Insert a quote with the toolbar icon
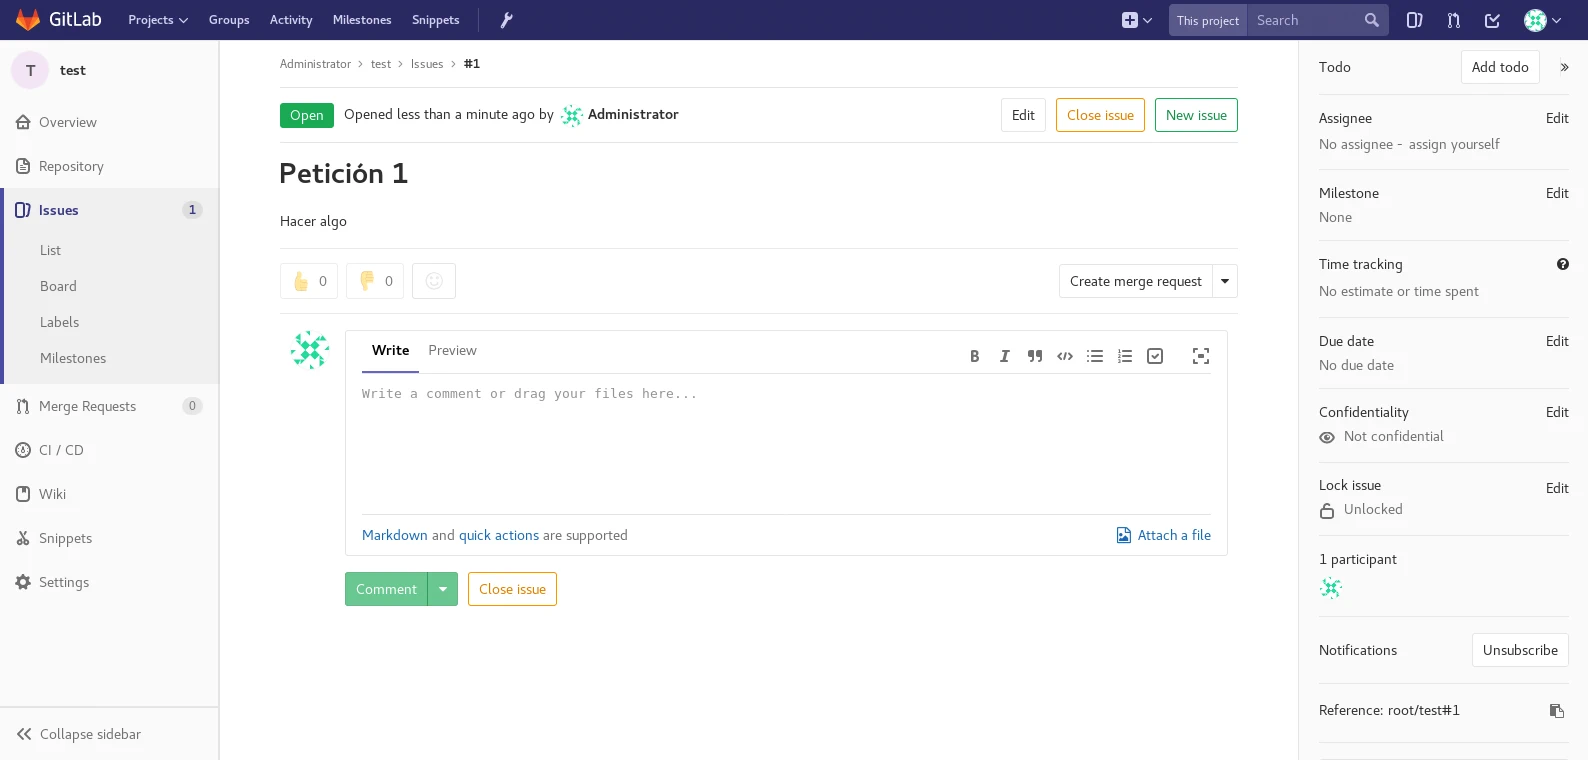Viewport: 1588px width, 760px height. 1035,356
